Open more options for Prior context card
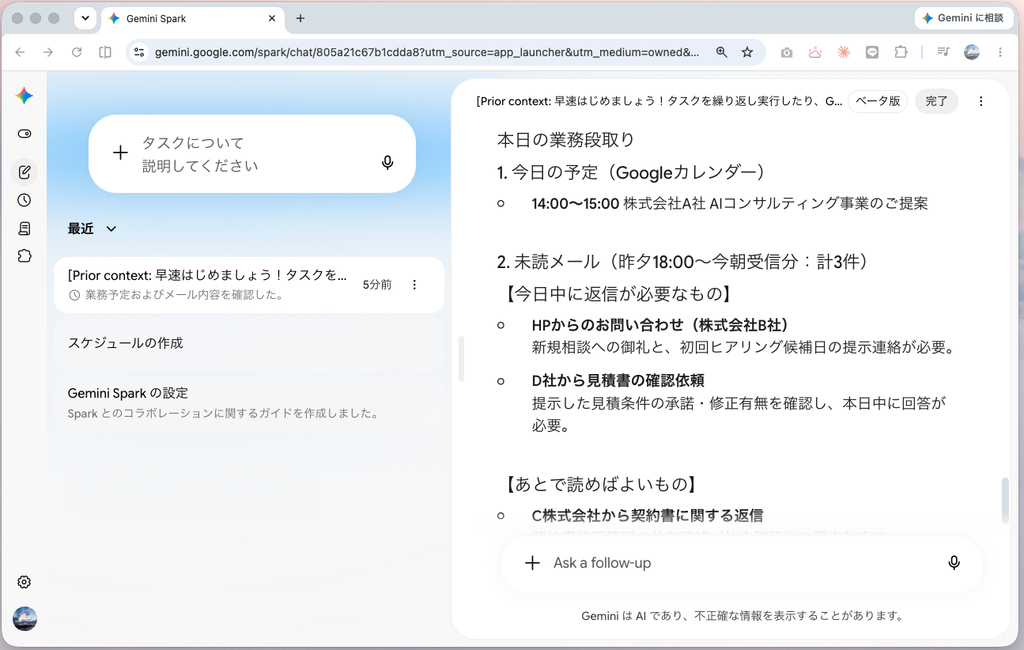Screen dimensions: 1024x650 (414, 285)
